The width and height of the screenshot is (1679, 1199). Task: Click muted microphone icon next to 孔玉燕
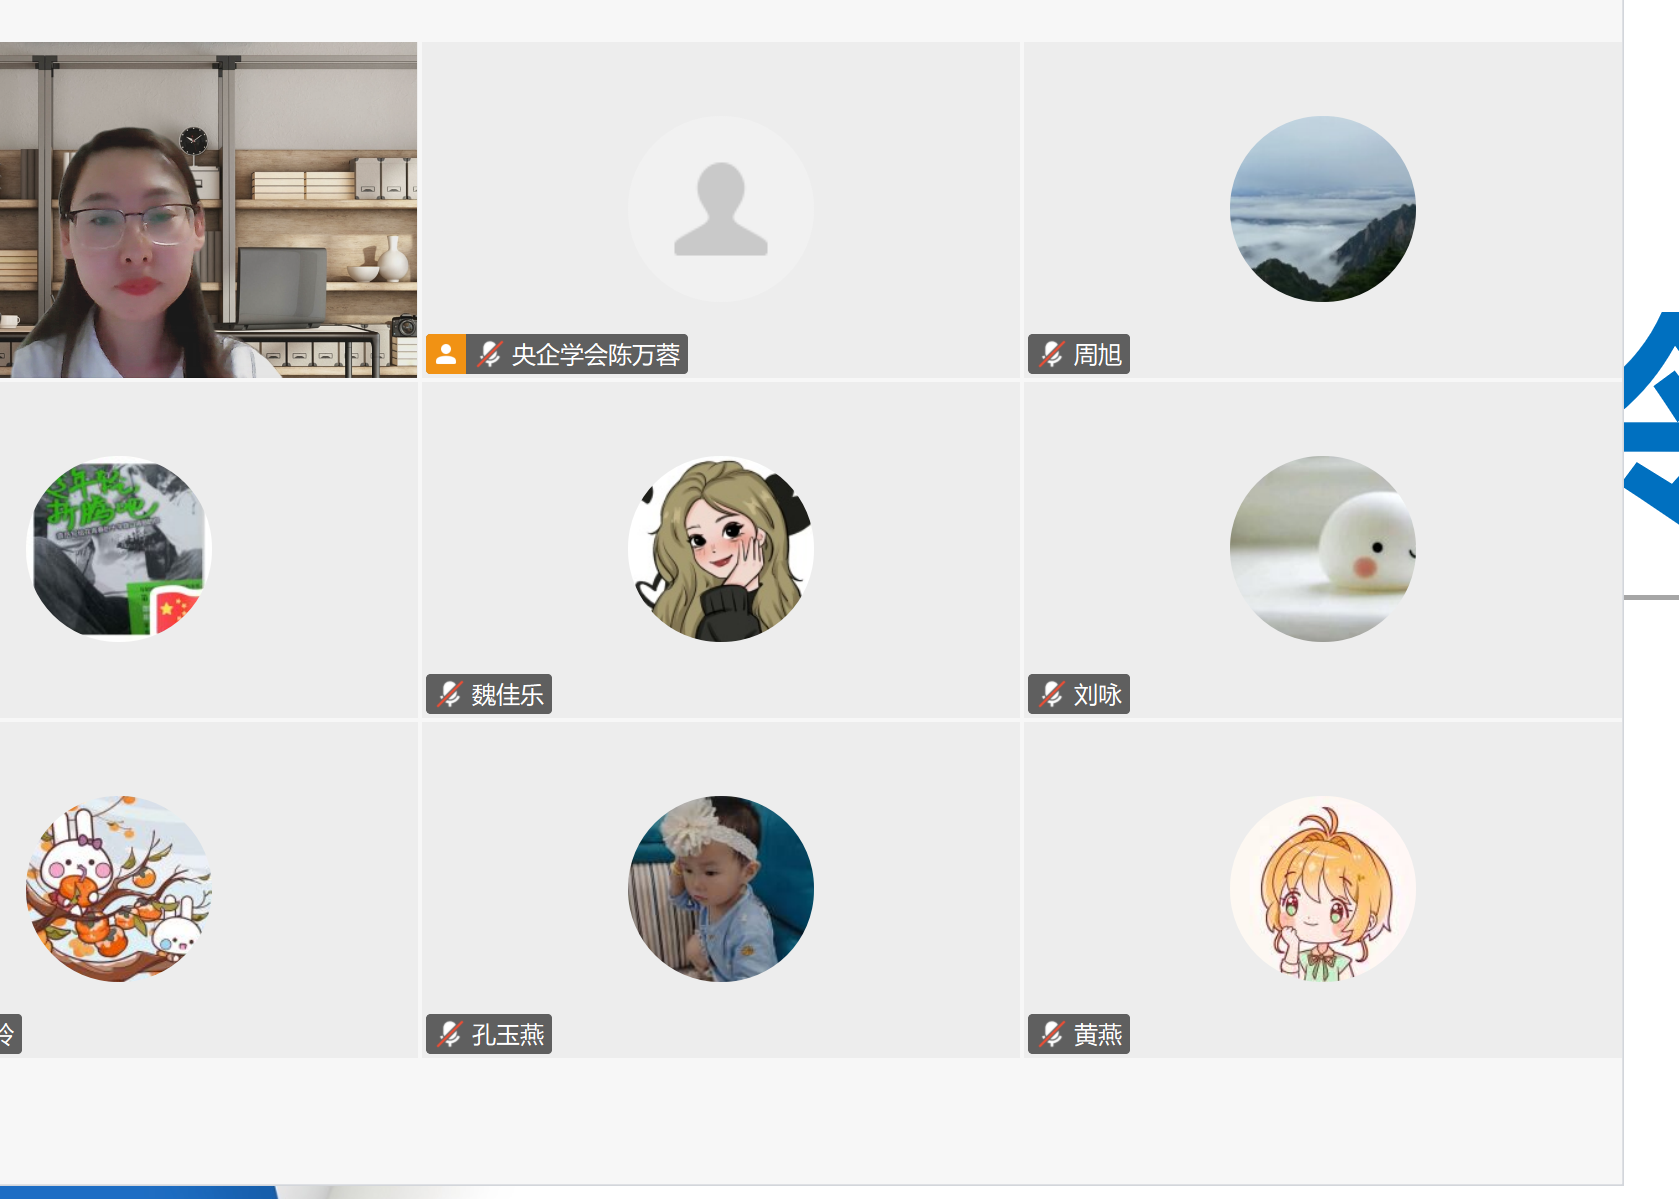449,1034
